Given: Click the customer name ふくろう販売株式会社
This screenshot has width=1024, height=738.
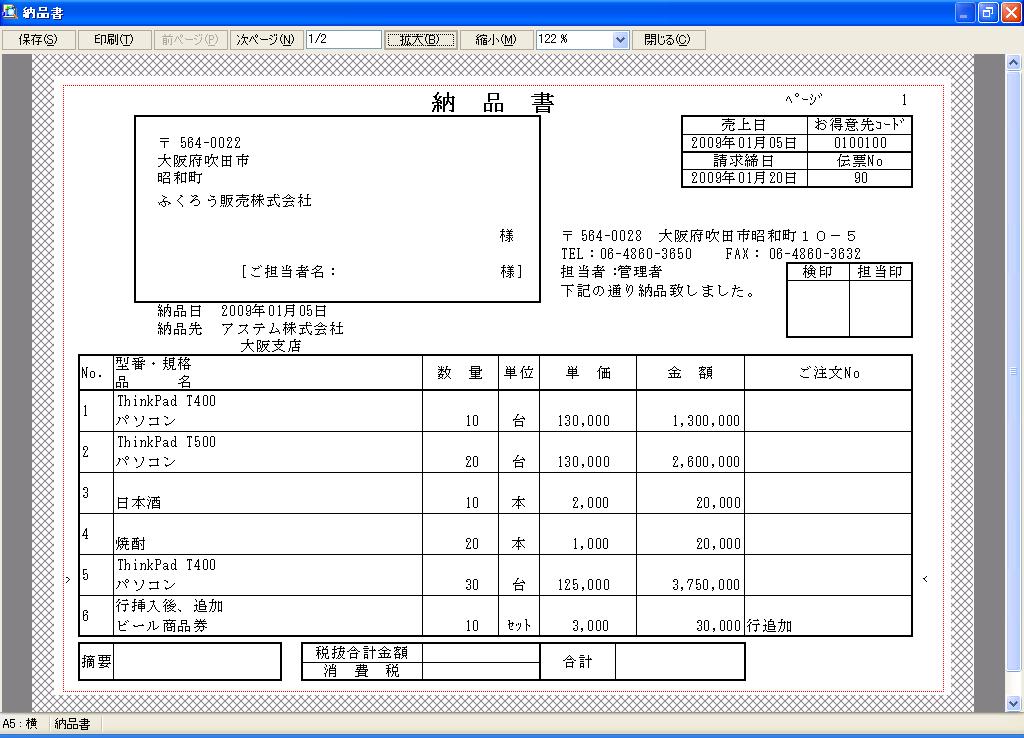Looking at the screenshot, I should (x=235, y=201).
